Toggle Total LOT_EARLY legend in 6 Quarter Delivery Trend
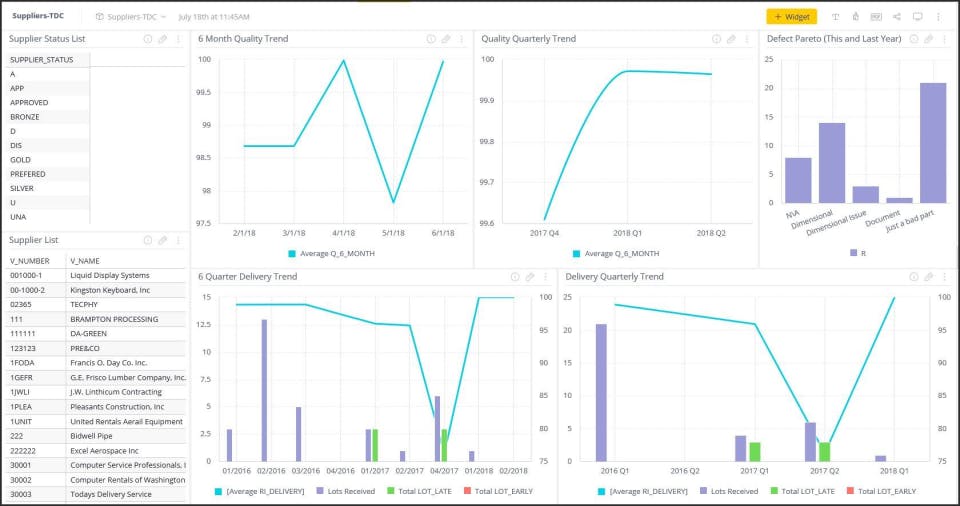 [x=498, y=491]
